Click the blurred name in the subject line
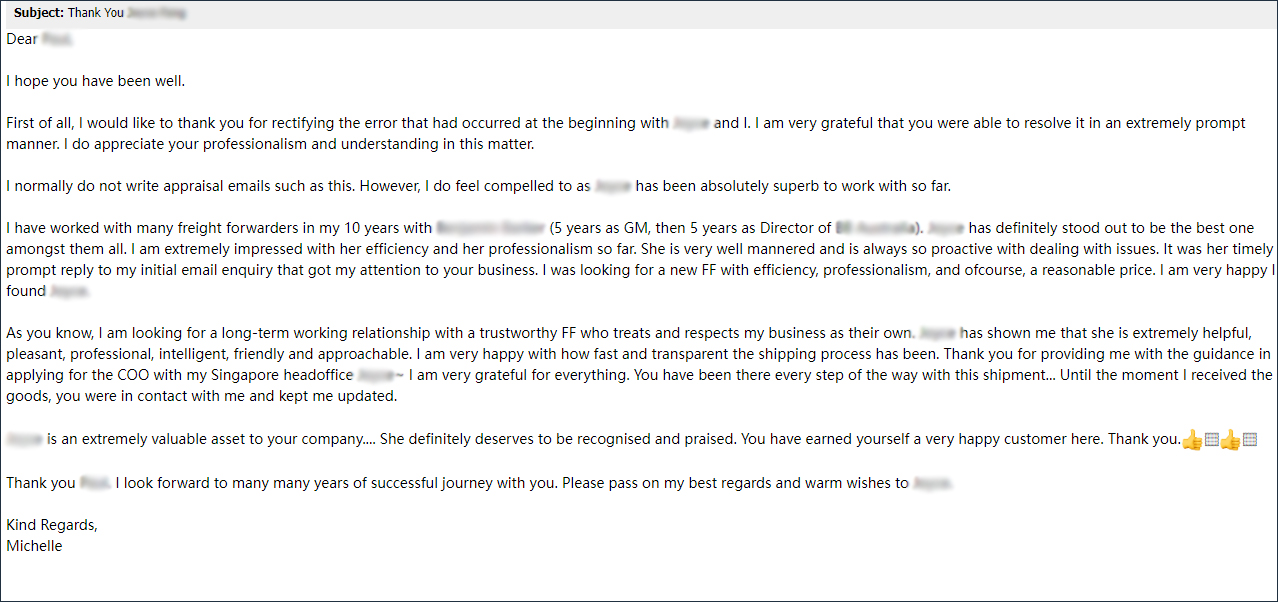The image size is (1278, 602). coord(157,13)
